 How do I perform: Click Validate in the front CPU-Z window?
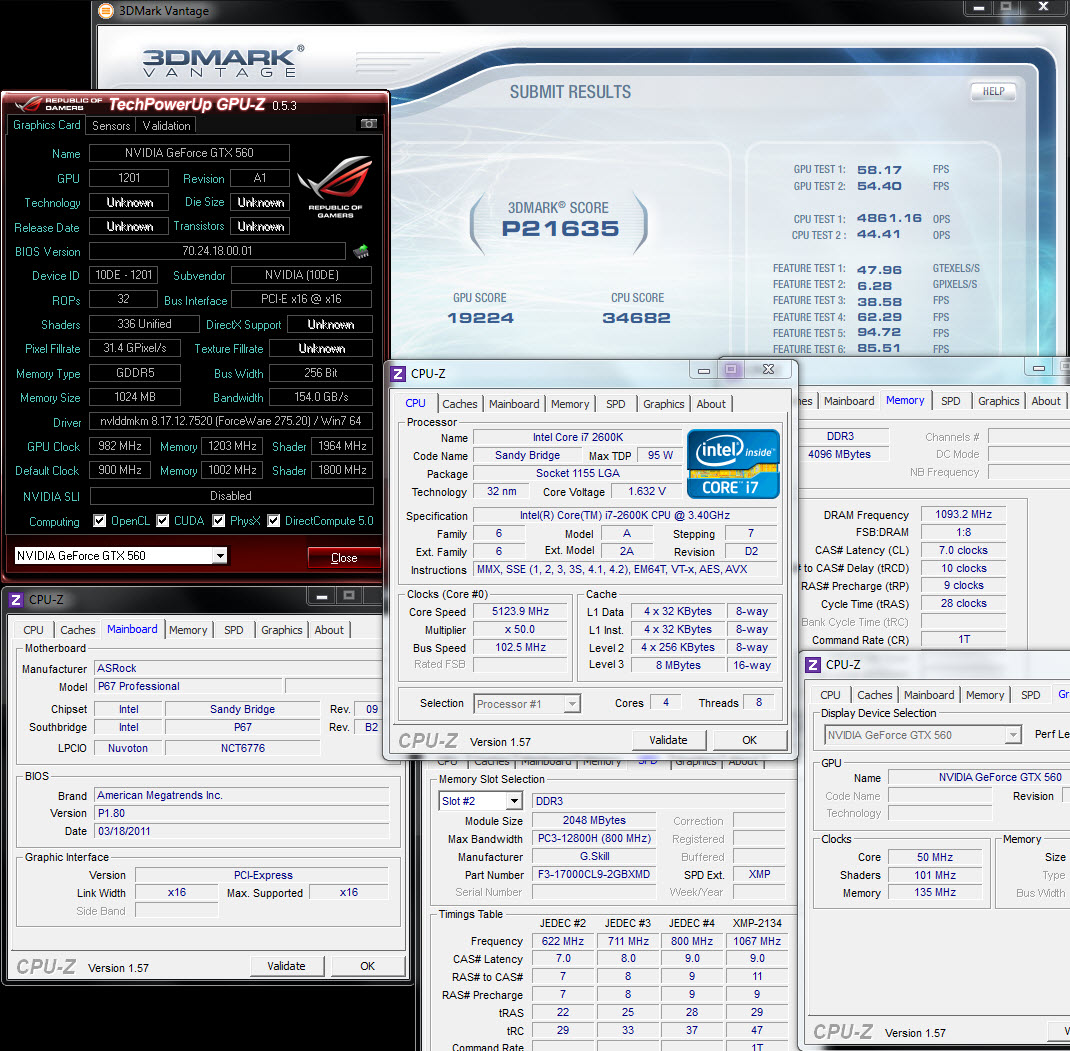pos(668,740)
